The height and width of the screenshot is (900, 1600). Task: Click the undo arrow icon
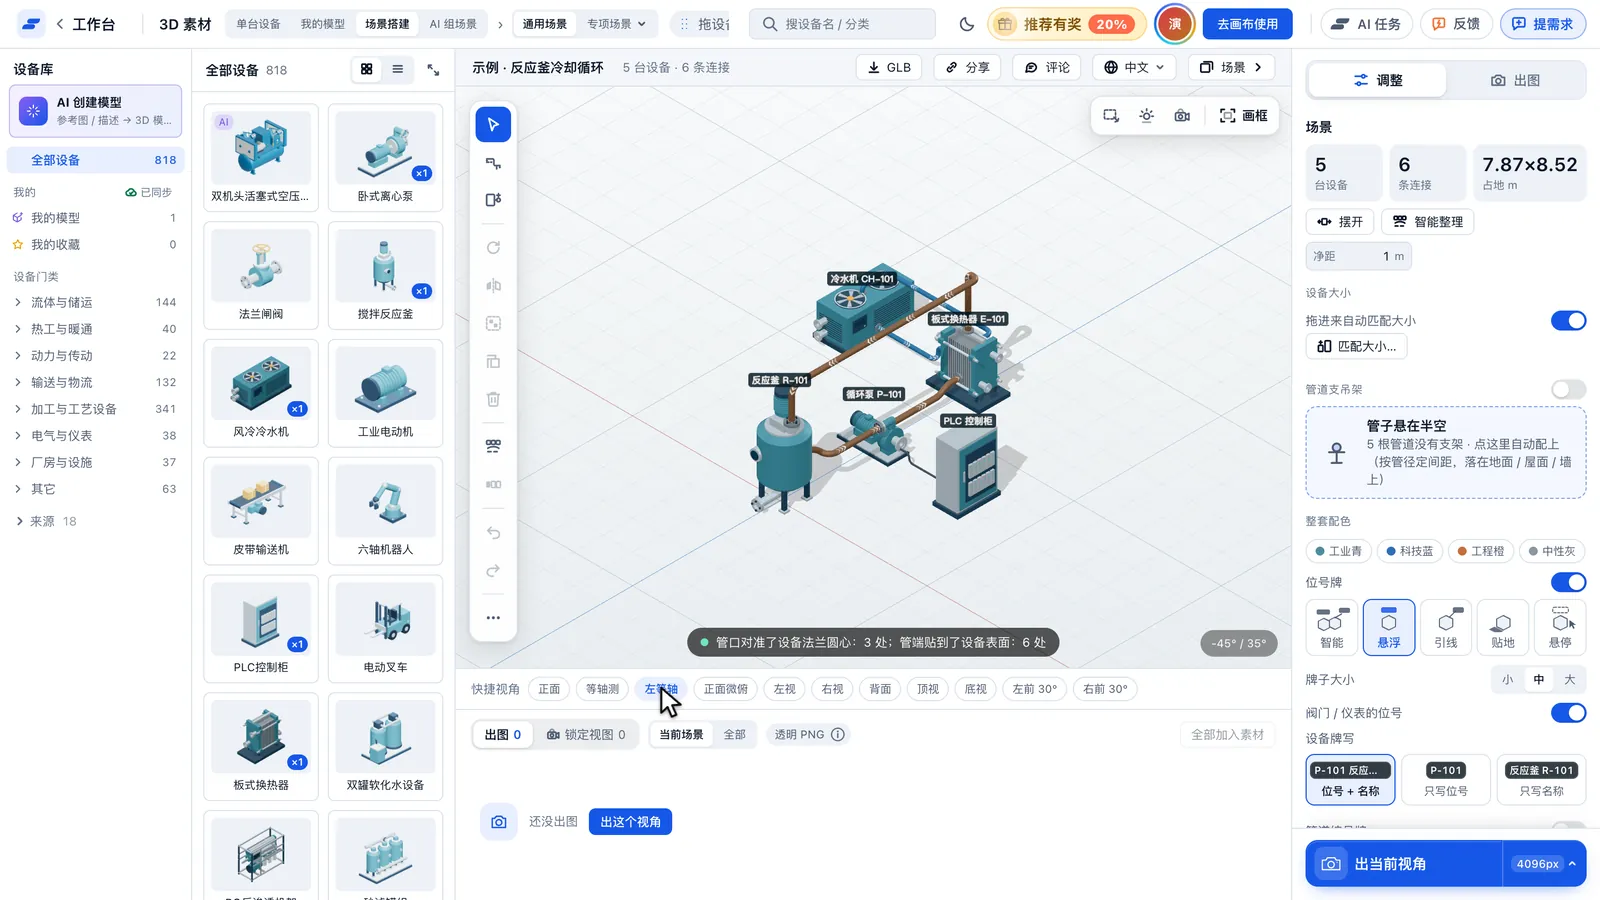point(493,533)
